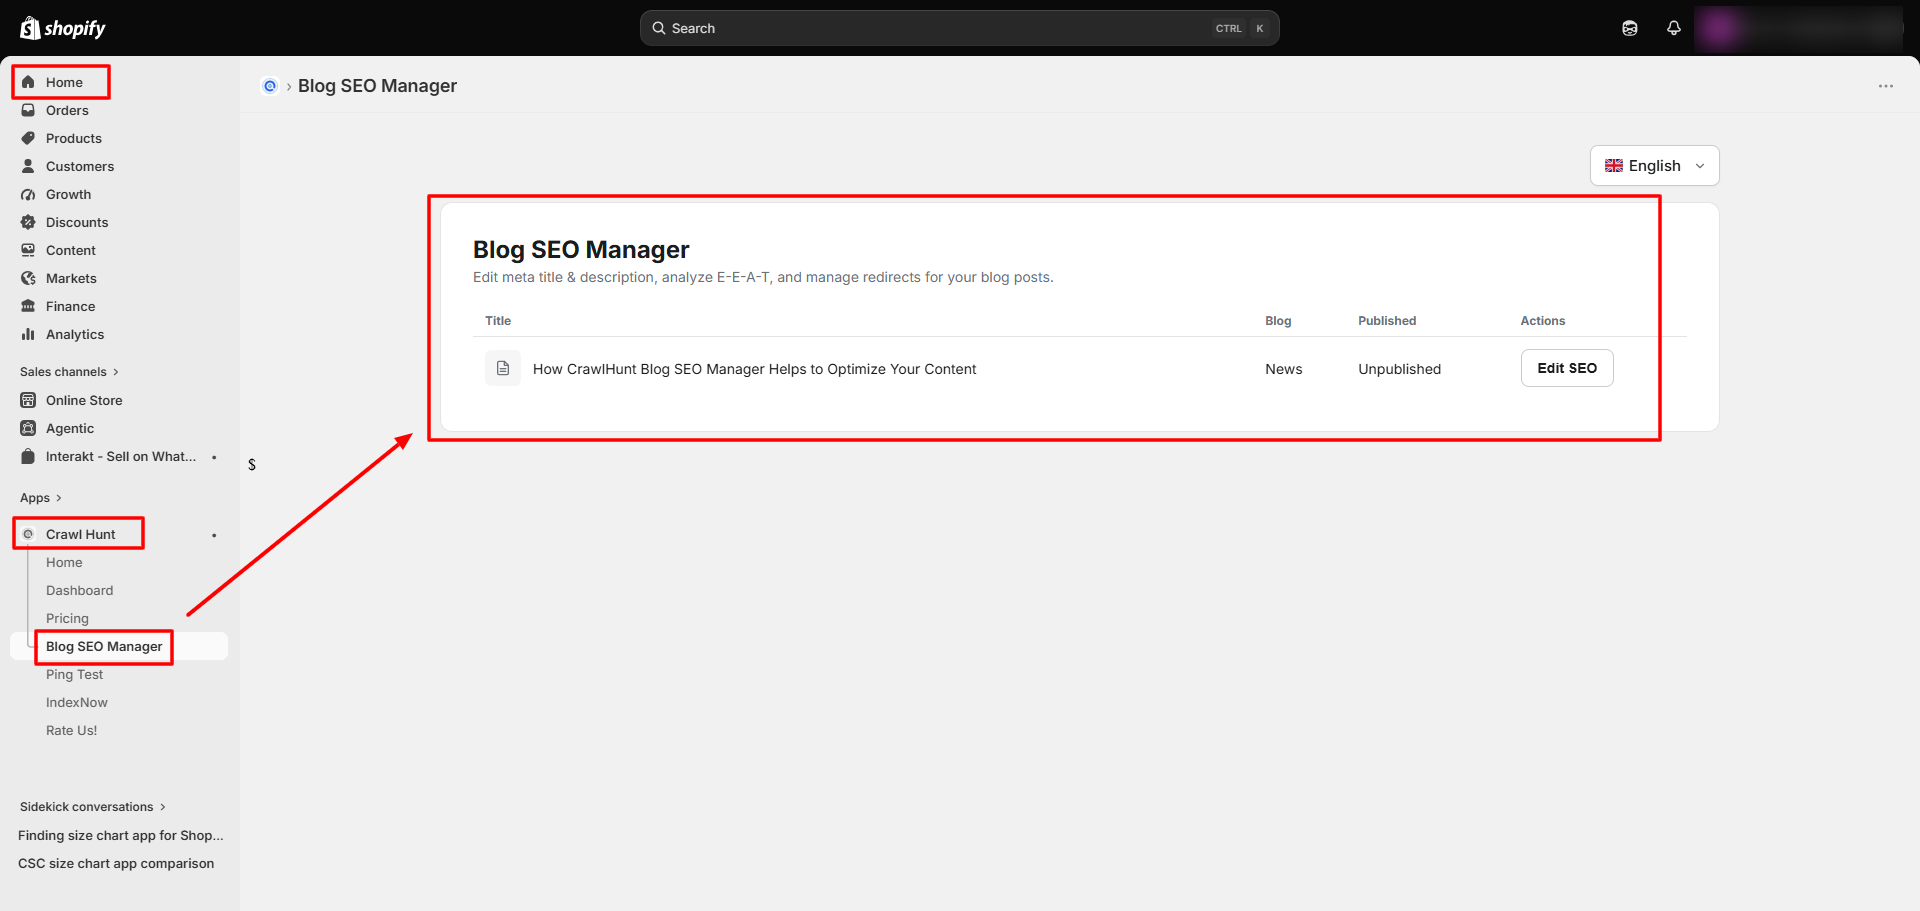This screenshot has height=911, width=1920.
Task: Open Crawl Hunt Home subitem
Action: (x=64, y=563)
